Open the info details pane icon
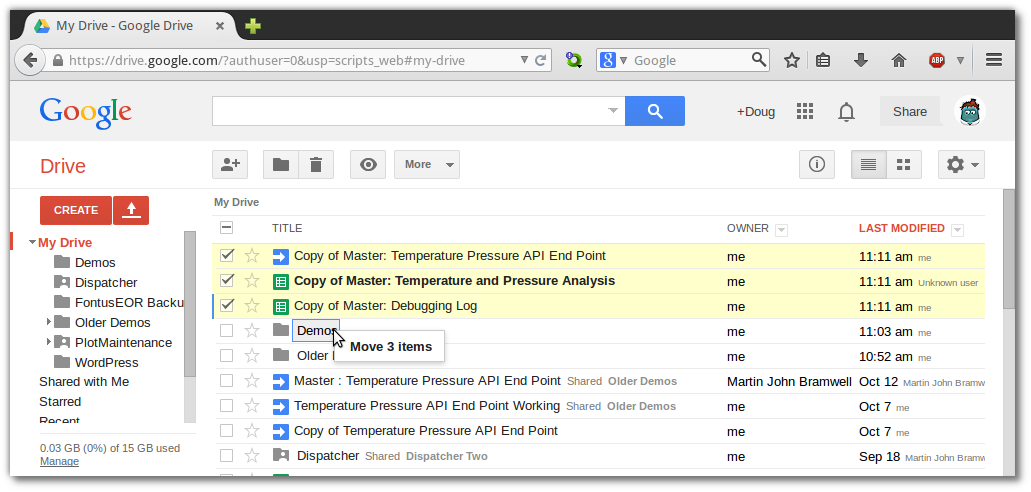1031x492 pixels. coord(817,164)
